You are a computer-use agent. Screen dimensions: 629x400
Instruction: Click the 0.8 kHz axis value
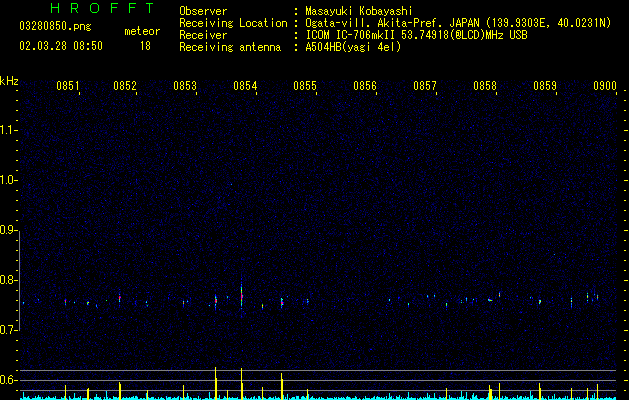pos(9,280)
